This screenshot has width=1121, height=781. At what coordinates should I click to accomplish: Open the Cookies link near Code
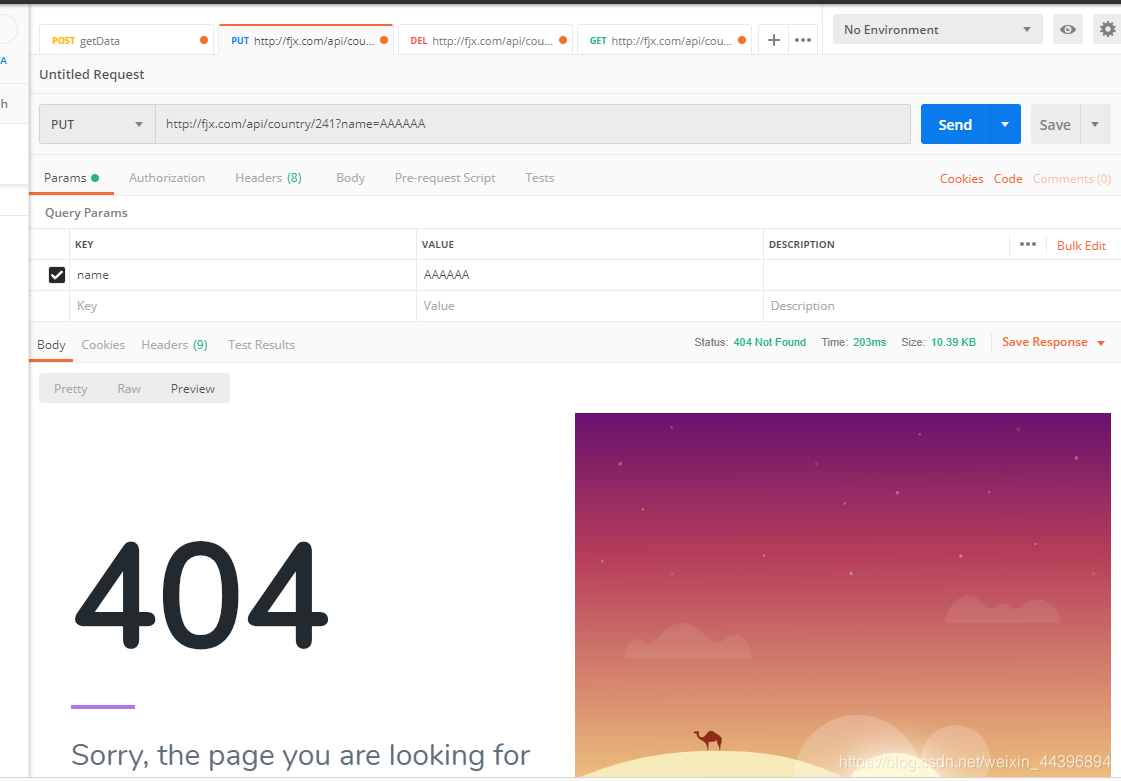click(961, 179)
